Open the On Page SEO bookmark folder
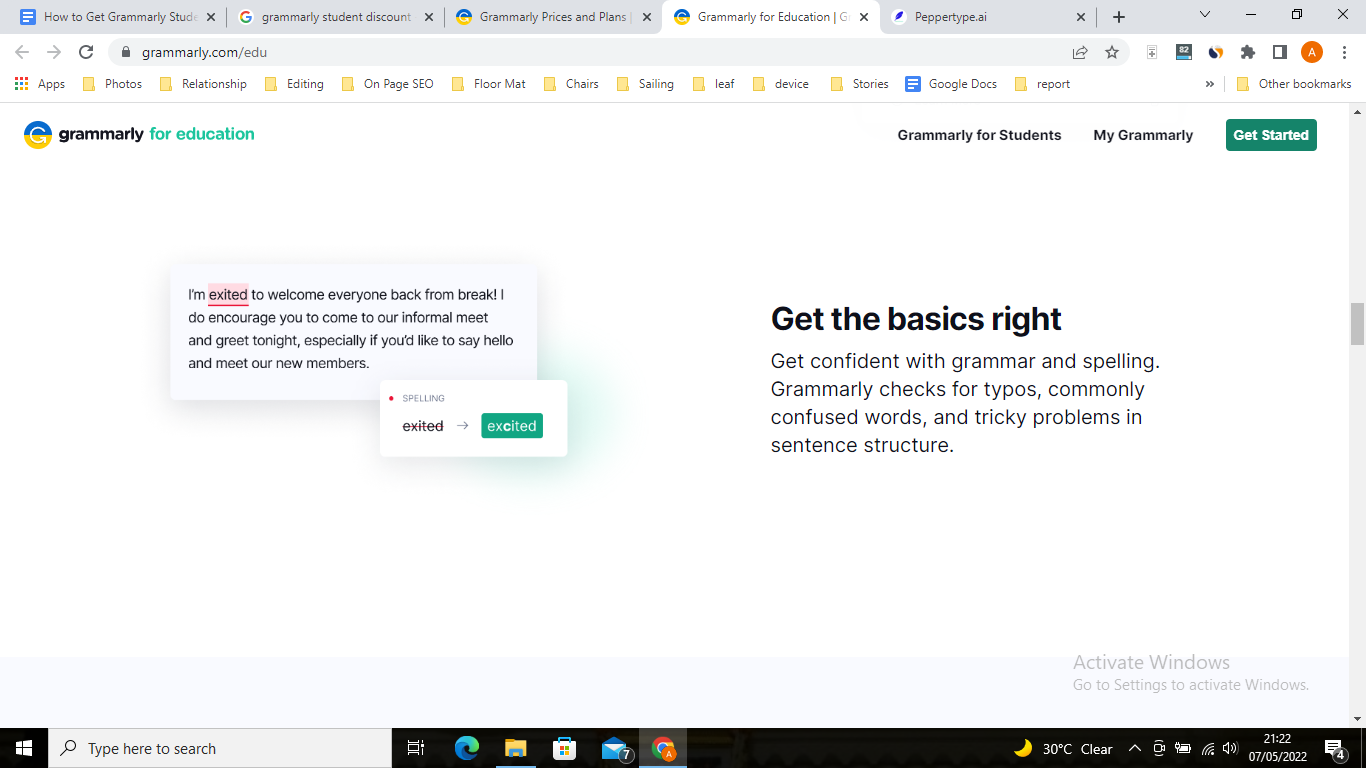 (x=388, y=84)
